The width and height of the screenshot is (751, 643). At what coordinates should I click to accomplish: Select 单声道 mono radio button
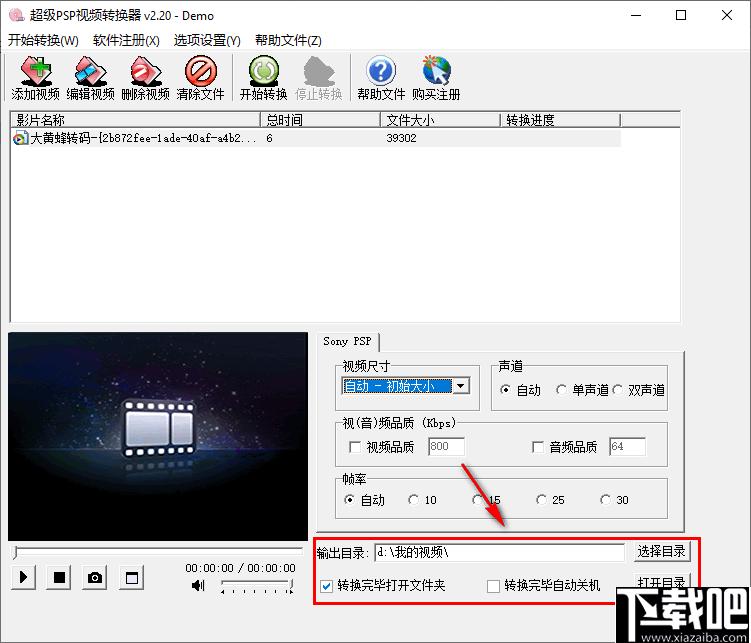click(x=561, y=390)
